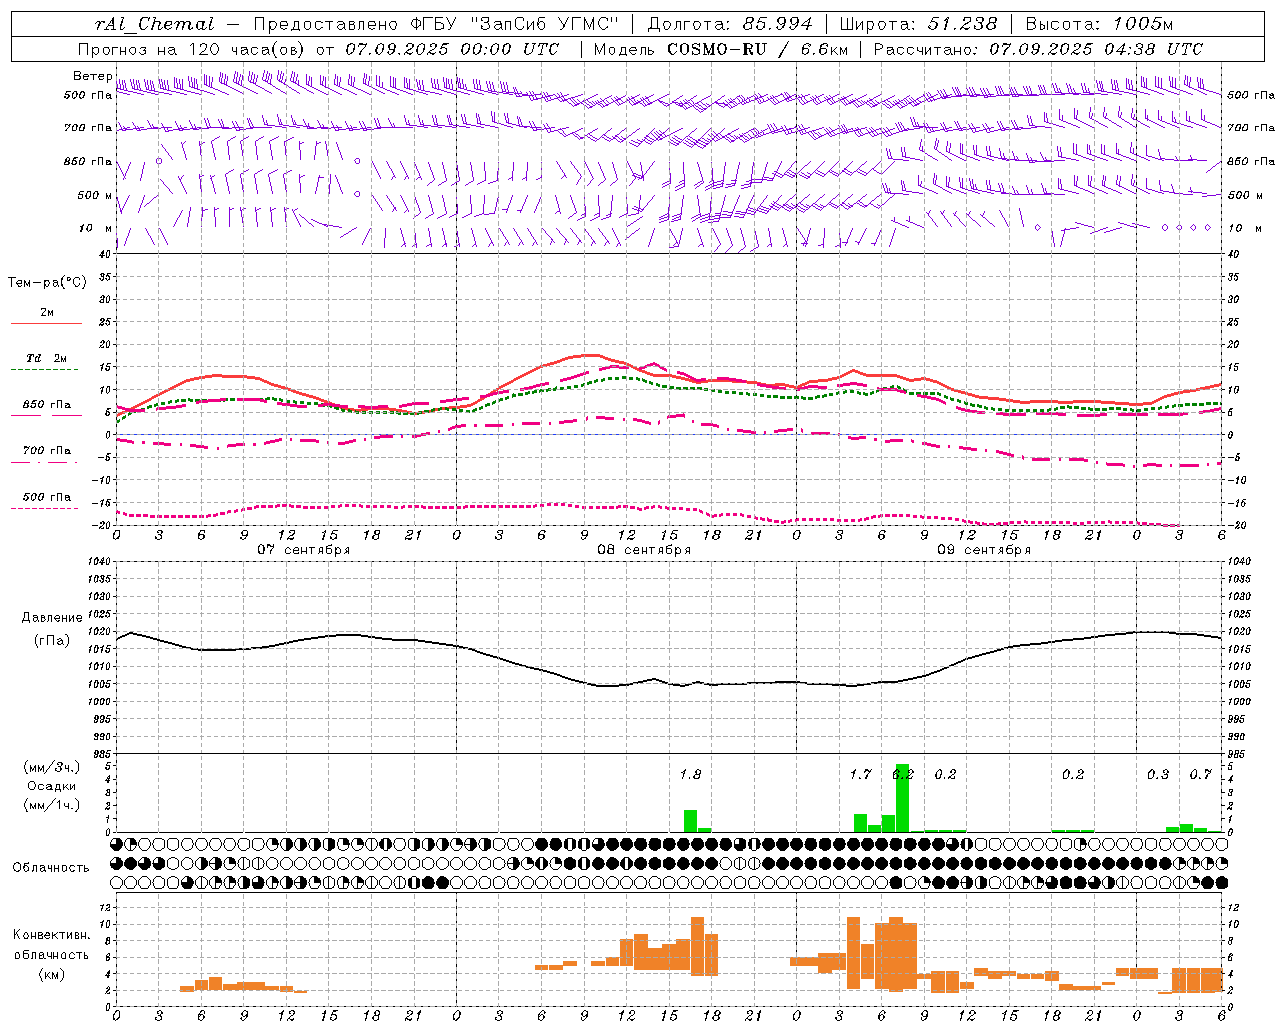Image resolution: width=1280 pixels, height=1024 pixels.
Task: Click the Ветер panel label
Action: [93, 76]
